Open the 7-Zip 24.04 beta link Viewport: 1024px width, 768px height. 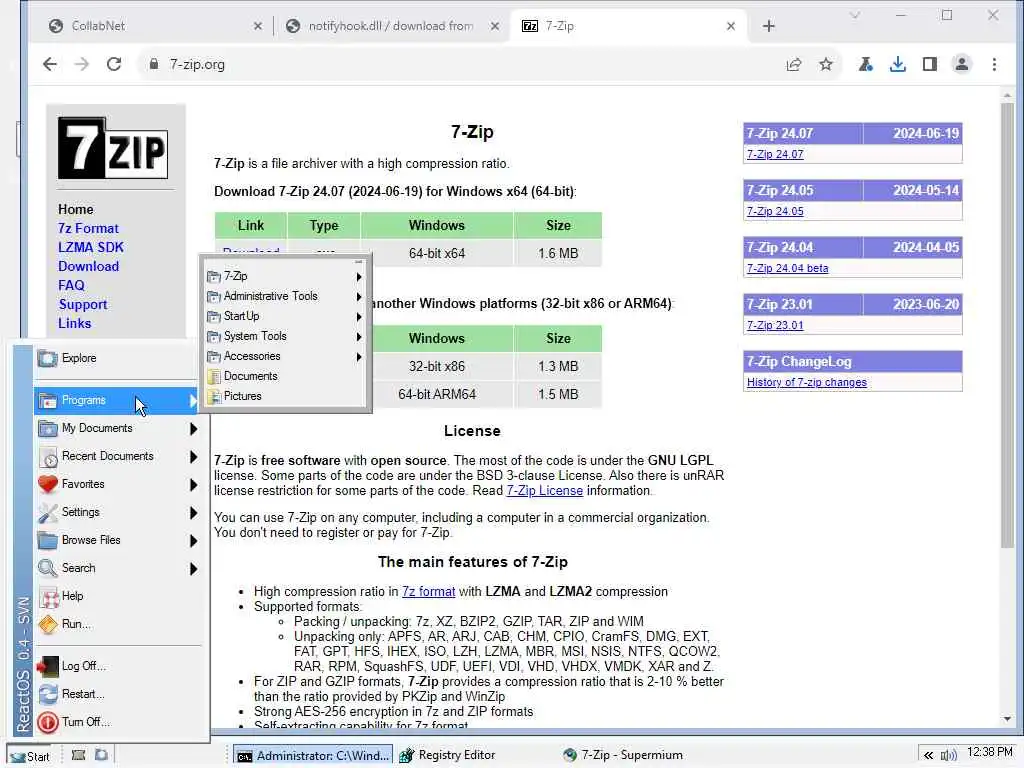point(787,268)
